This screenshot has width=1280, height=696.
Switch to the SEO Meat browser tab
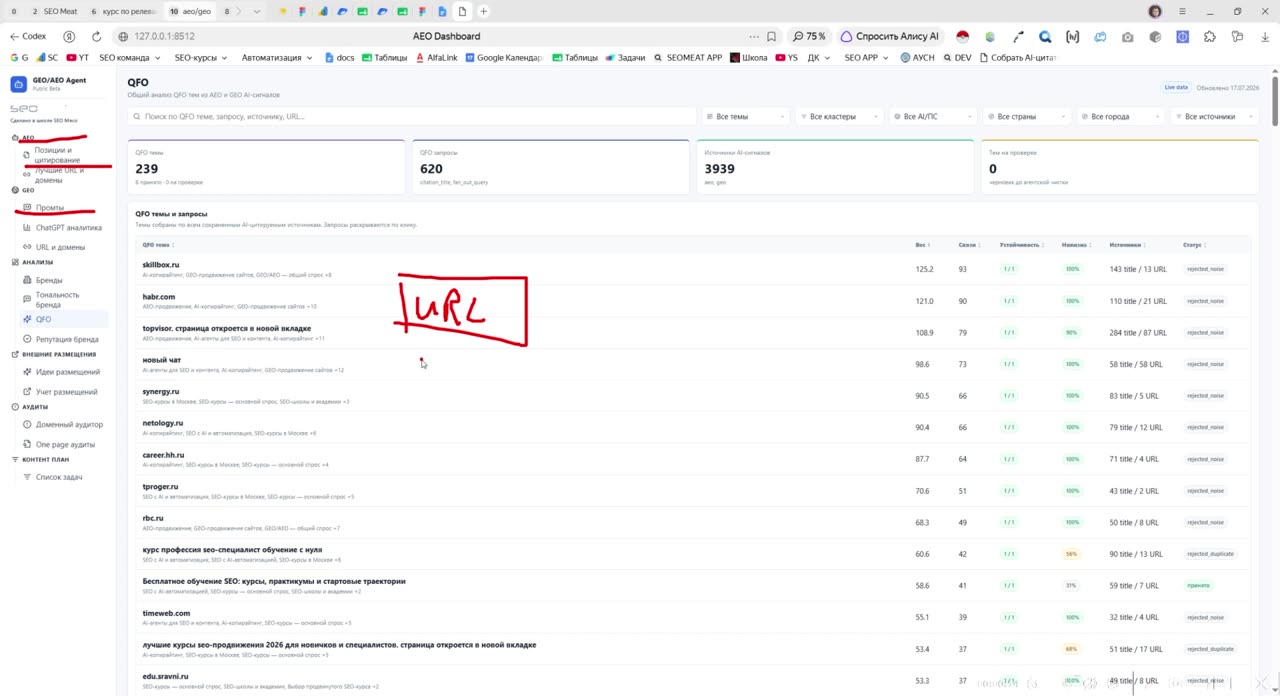pyautogui.click(x=55, y=11)
